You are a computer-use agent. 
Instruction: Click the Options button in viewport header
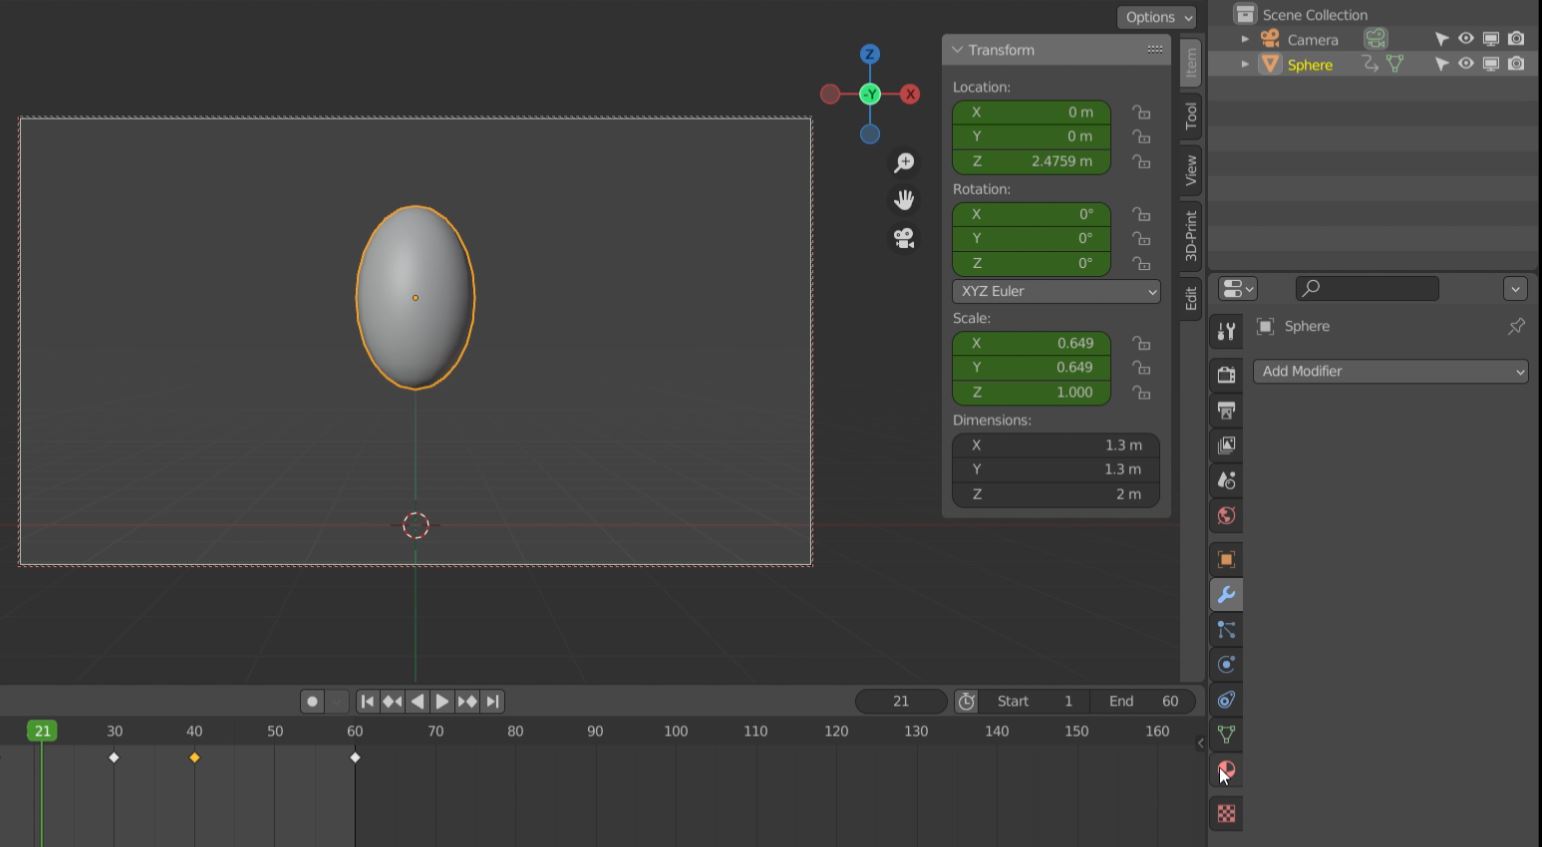[x=1157, y=17]
